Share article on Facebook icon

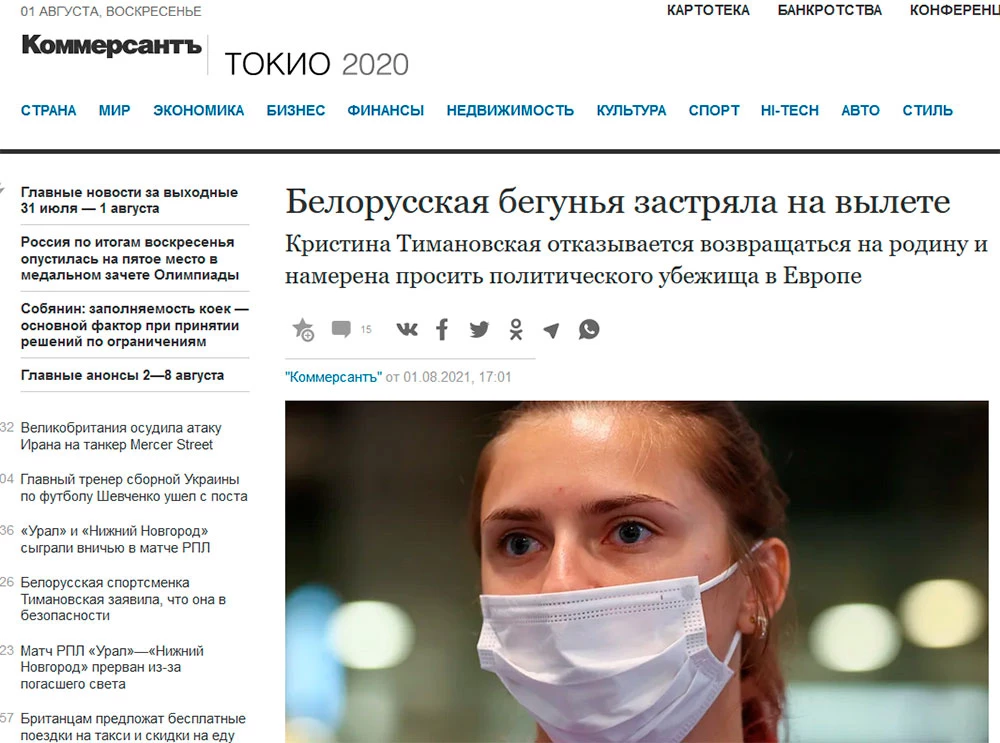click(x=442, y=329)
